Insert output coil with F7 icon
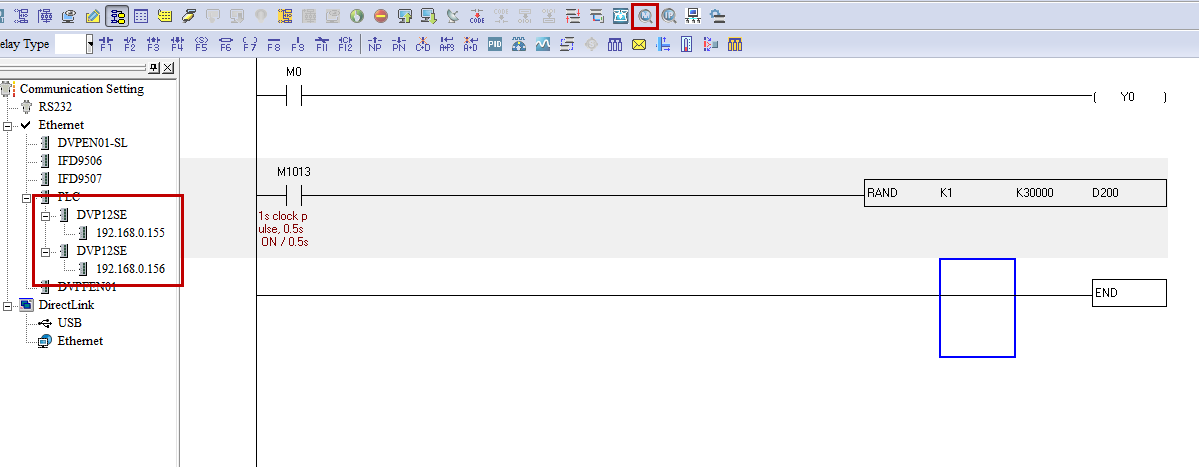 [249, 45]
